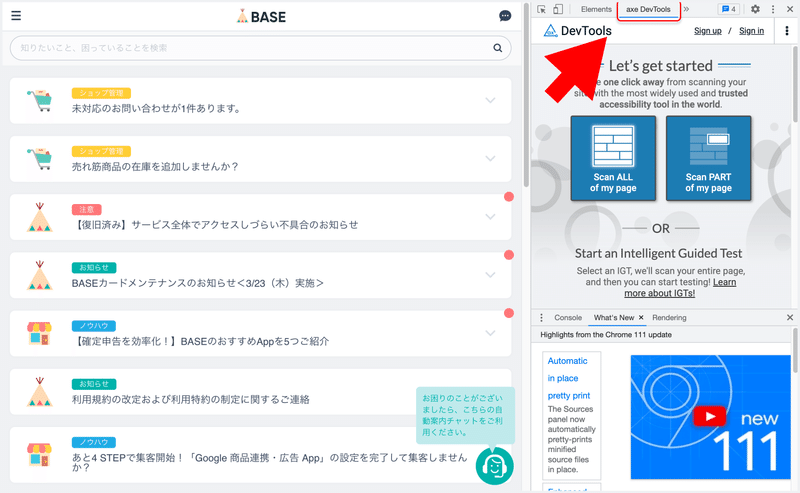The width and height of the screenshot is (800, 493).
Task: Open 利用規約の改定および利用特約 notice text
Action: (190, 399)
